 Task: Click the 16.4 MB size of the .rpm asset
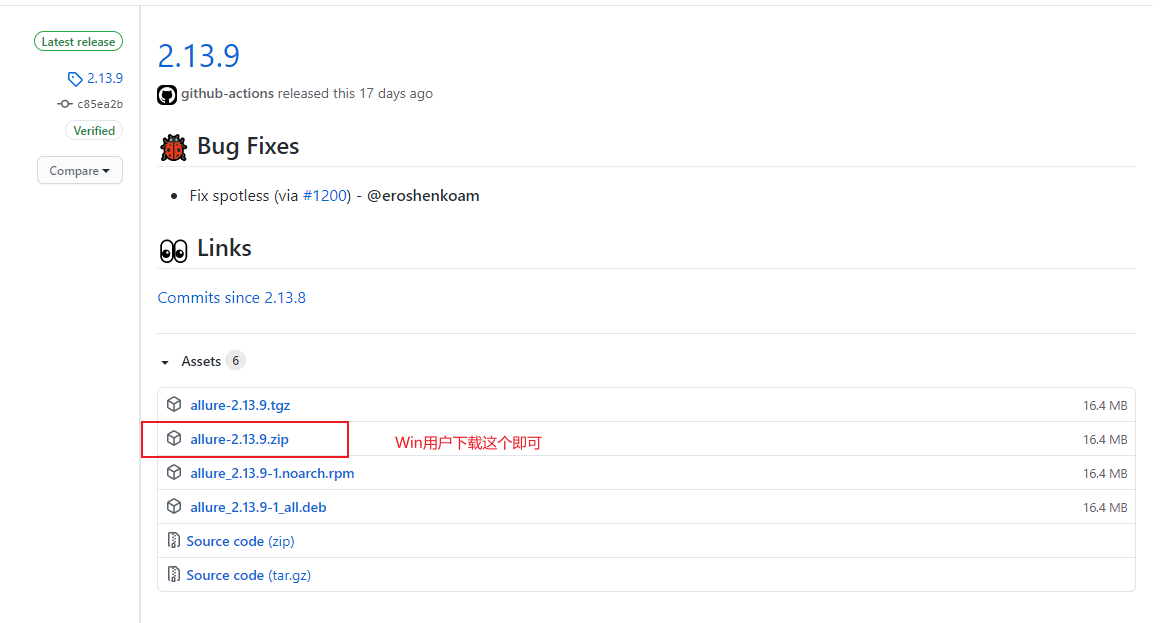point(1105,473)
